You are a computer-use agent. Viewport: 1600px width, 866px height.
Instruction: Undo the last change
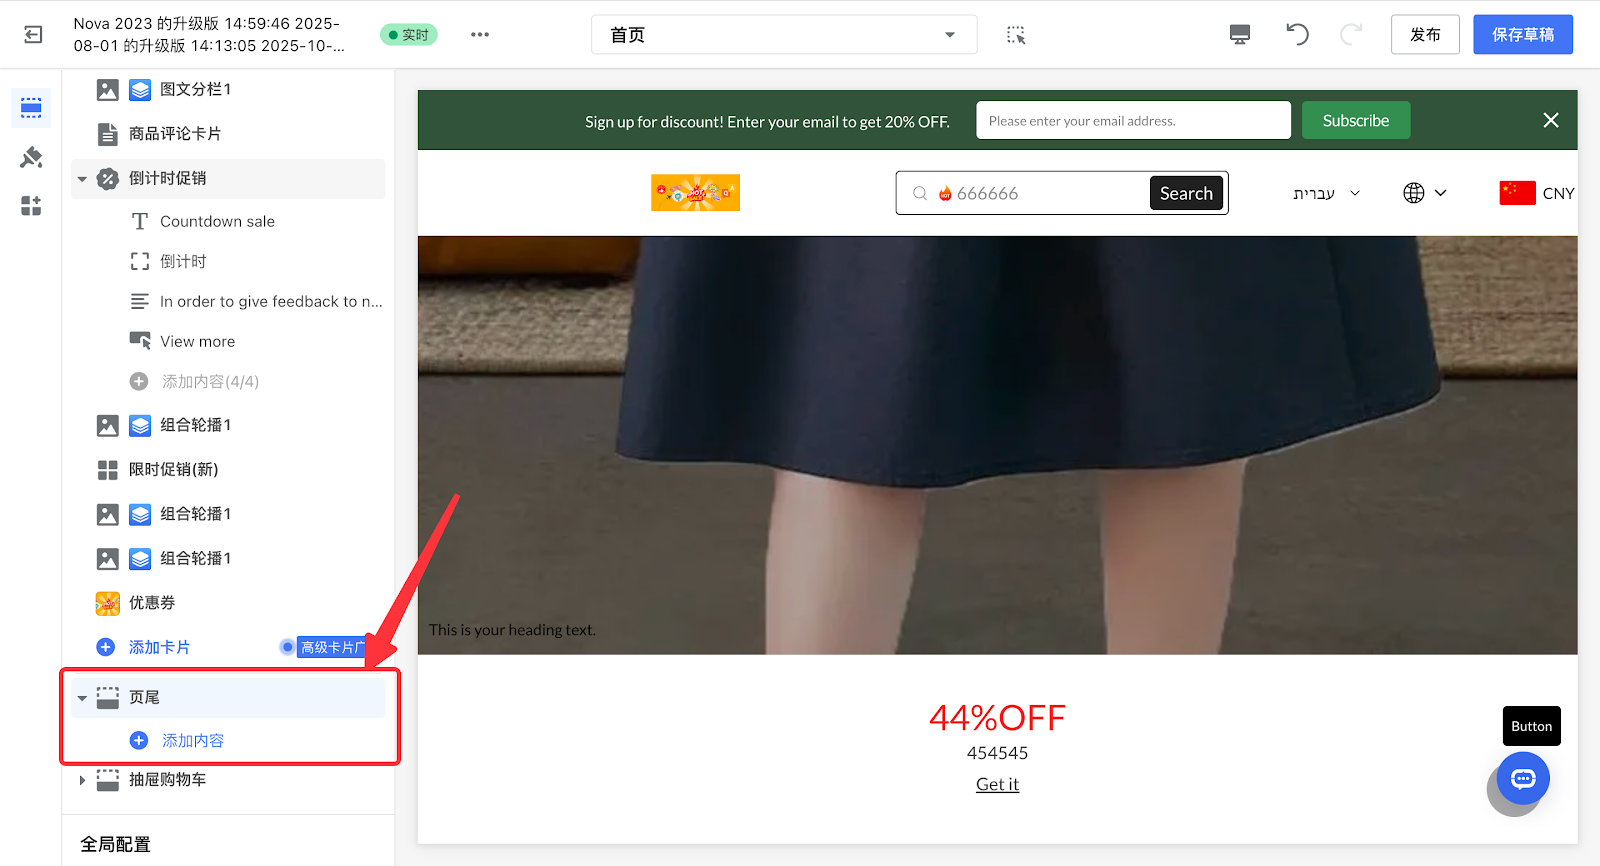[x=1297, y=35]
